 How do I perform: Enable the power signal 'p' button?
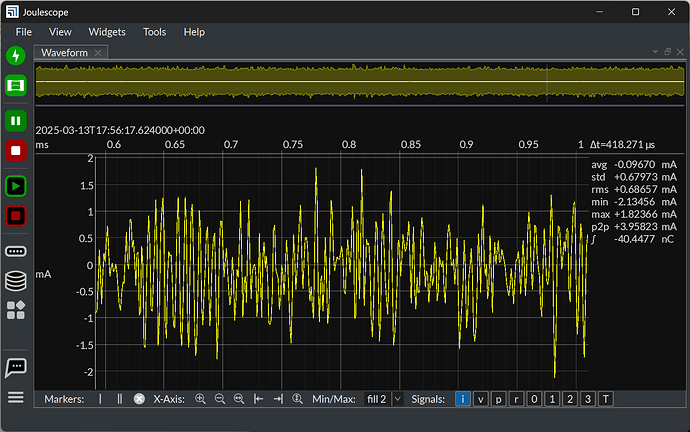point(498,399)
